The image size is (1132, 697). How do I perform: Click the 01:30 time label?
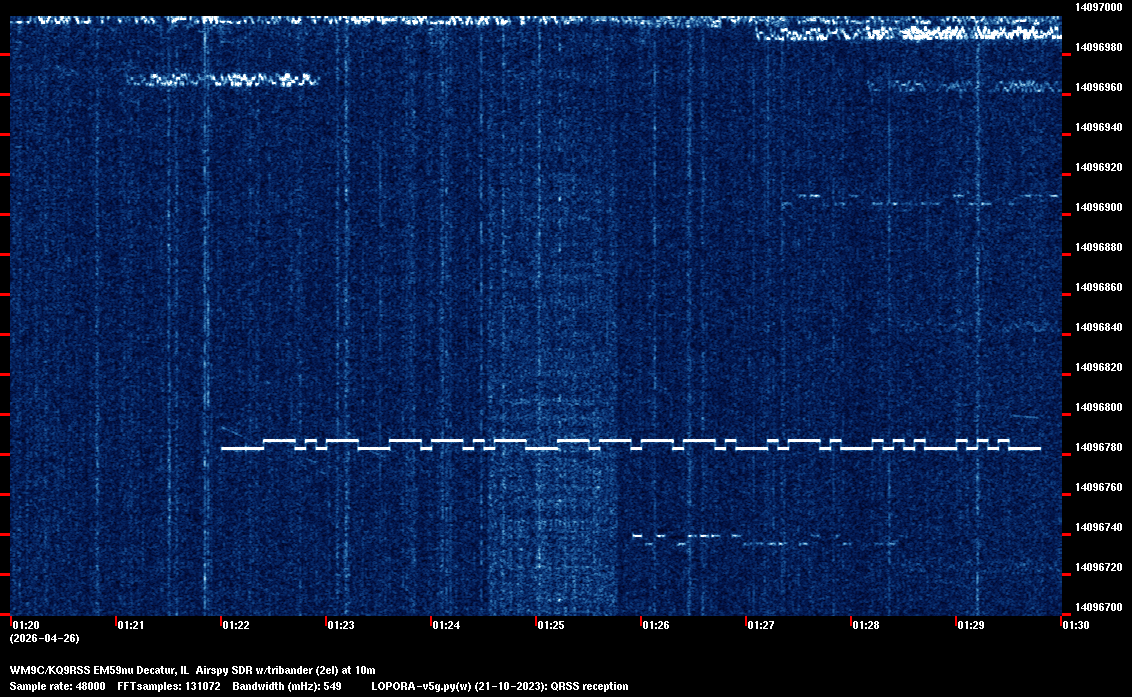point(1075,626)
